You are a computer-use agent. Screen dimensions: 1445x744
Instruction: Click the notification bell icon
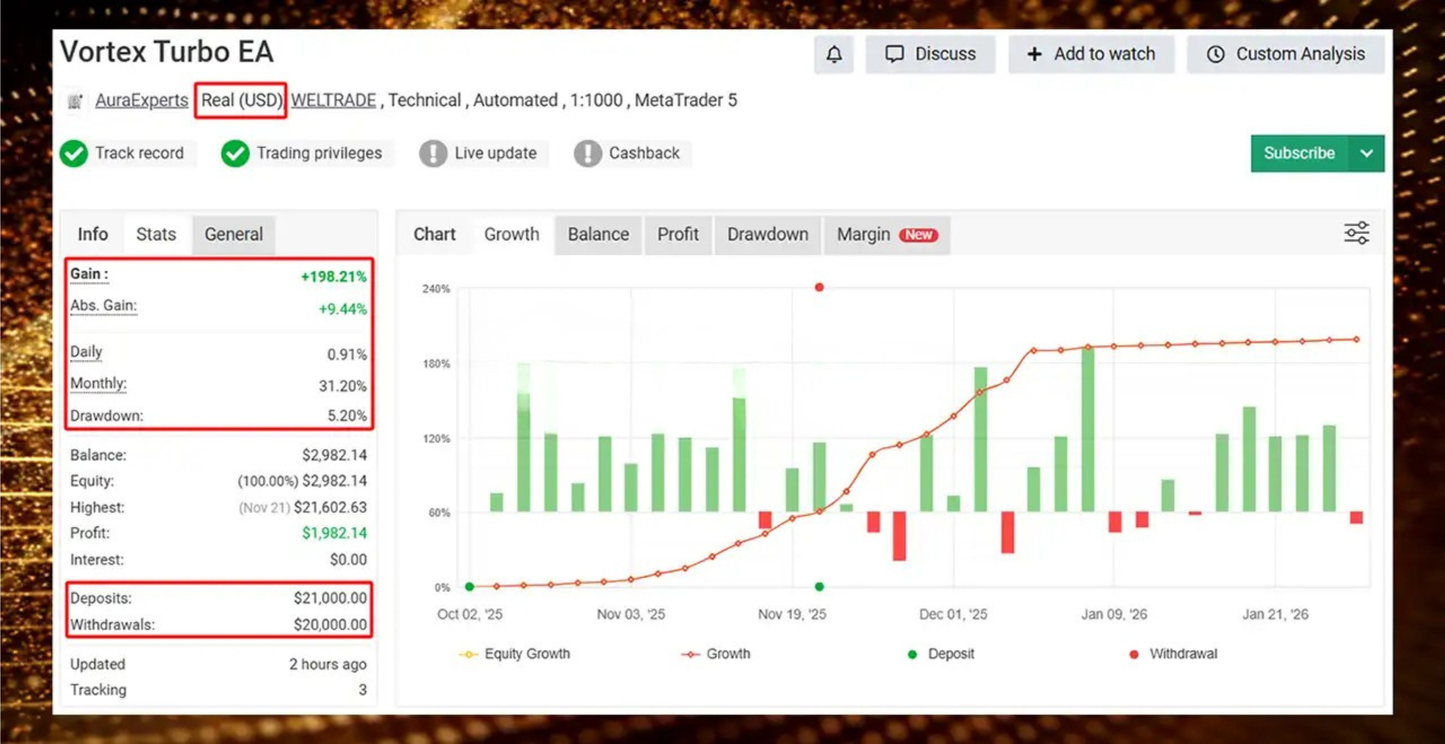tap(833, 54)
